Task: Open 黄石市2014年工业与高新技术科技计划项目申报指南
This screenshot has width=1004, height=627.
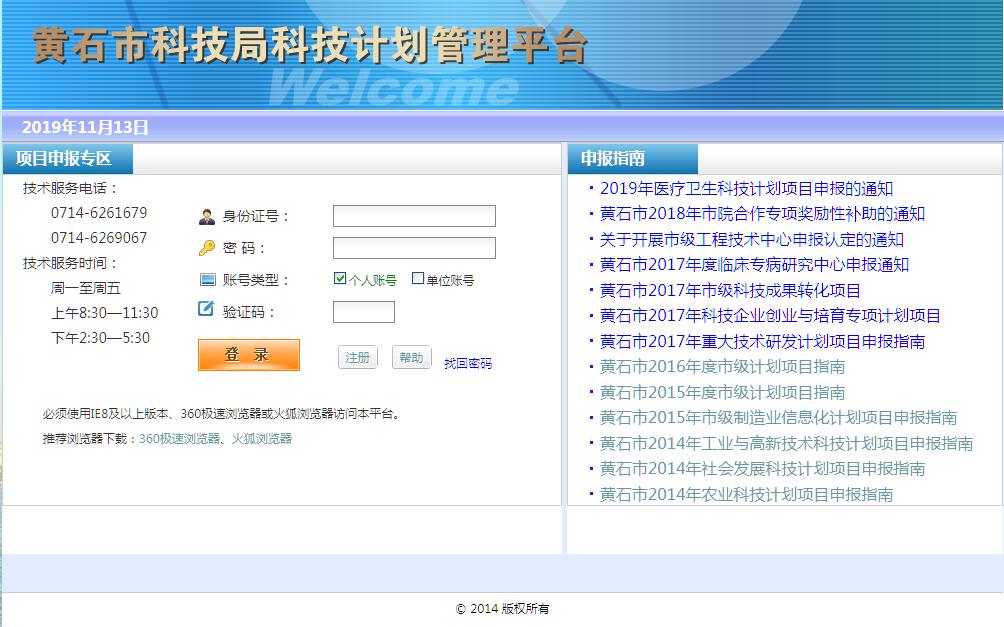Action: click(786, 443)
